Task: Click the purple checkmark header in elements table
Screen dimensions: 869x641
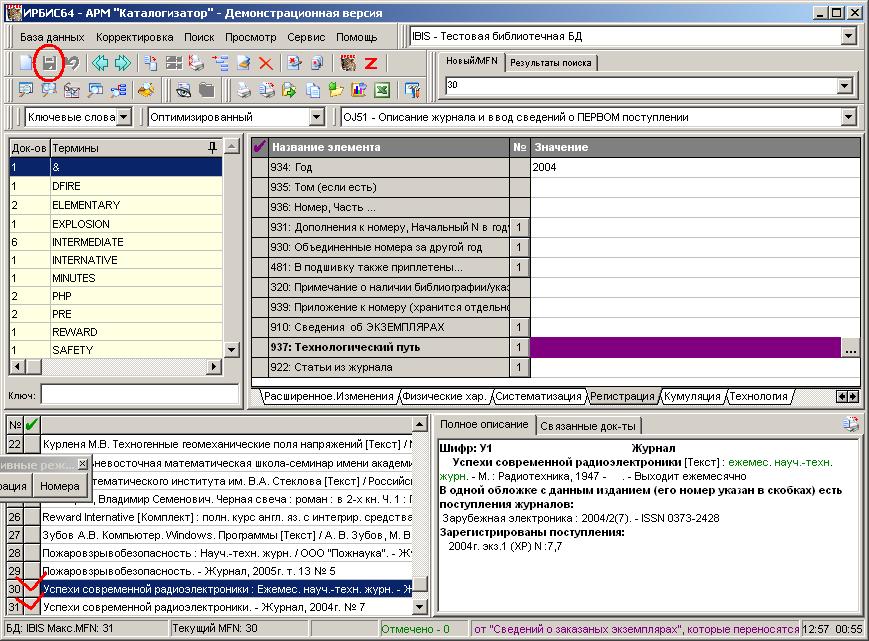Action: (x=259, y=147)
